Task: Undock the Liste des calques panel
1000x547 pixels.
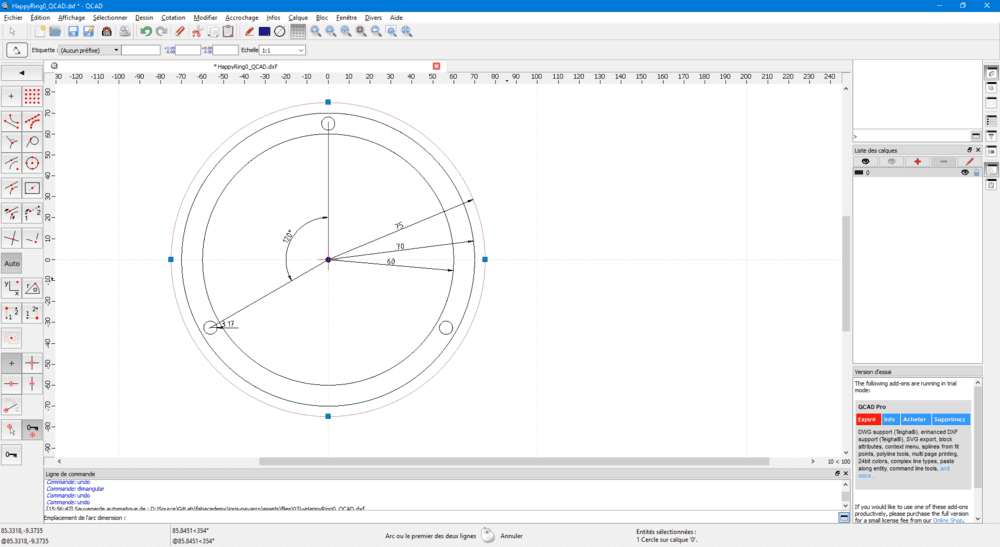Action: pos(969,150)
